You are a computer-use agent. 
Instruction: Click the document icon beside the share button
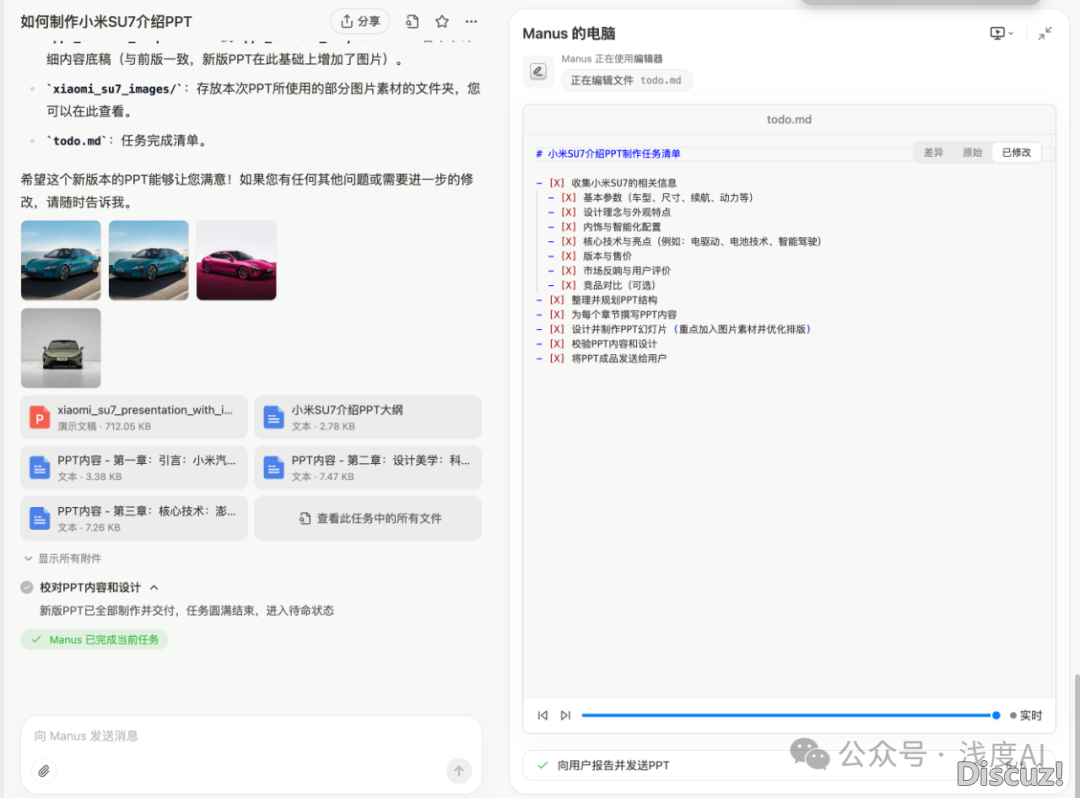[412, 21]
